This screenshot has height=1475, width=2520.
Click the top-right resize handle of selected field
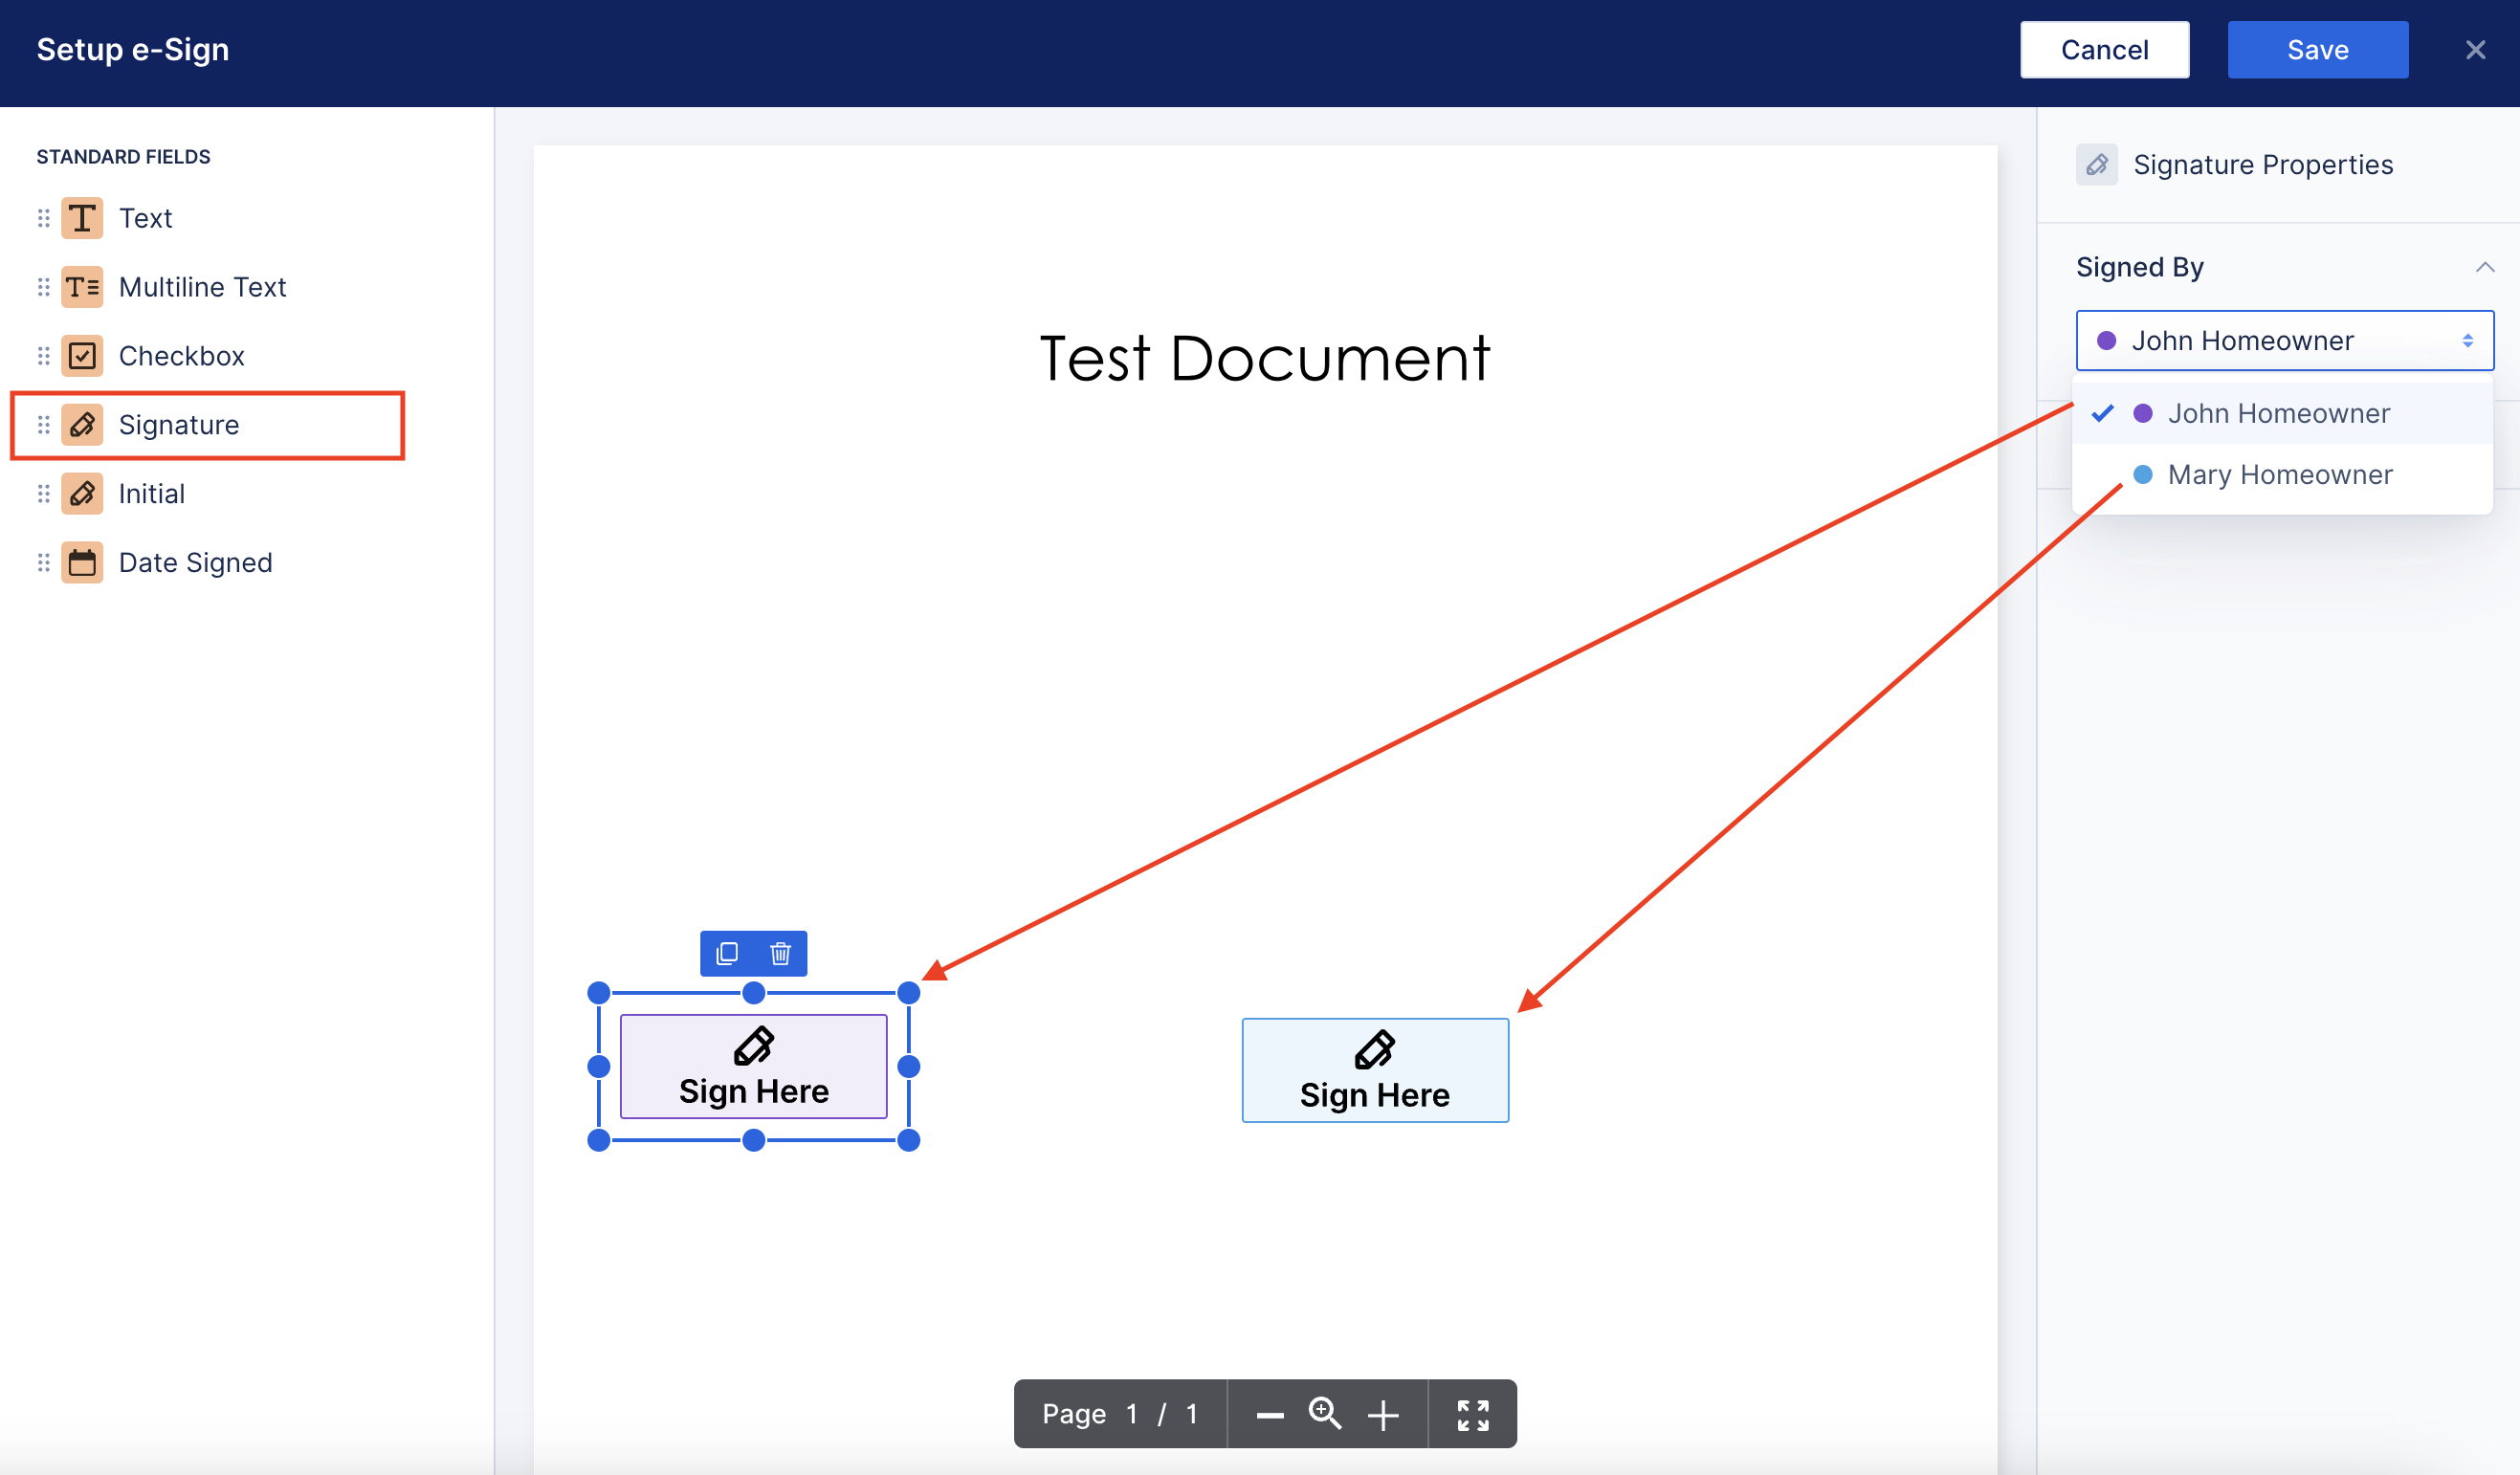pos(908,993)
